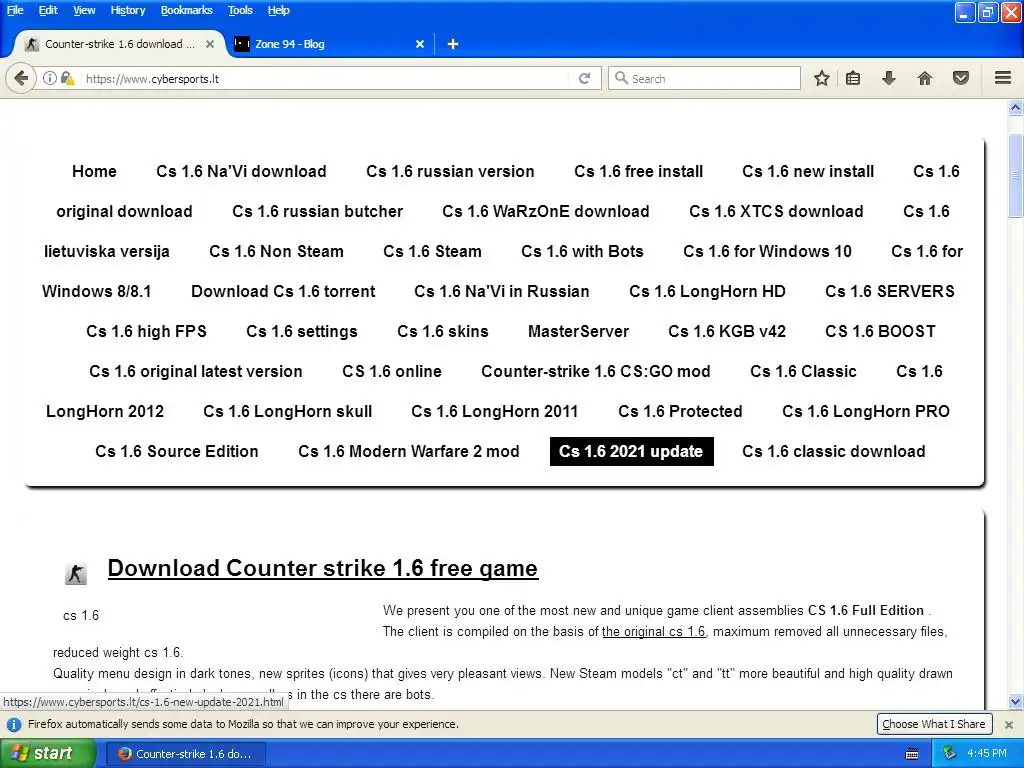Open Cs 1.6 KGB v42 link
This screenshot has width=1024, height=768.
point(727,331)
